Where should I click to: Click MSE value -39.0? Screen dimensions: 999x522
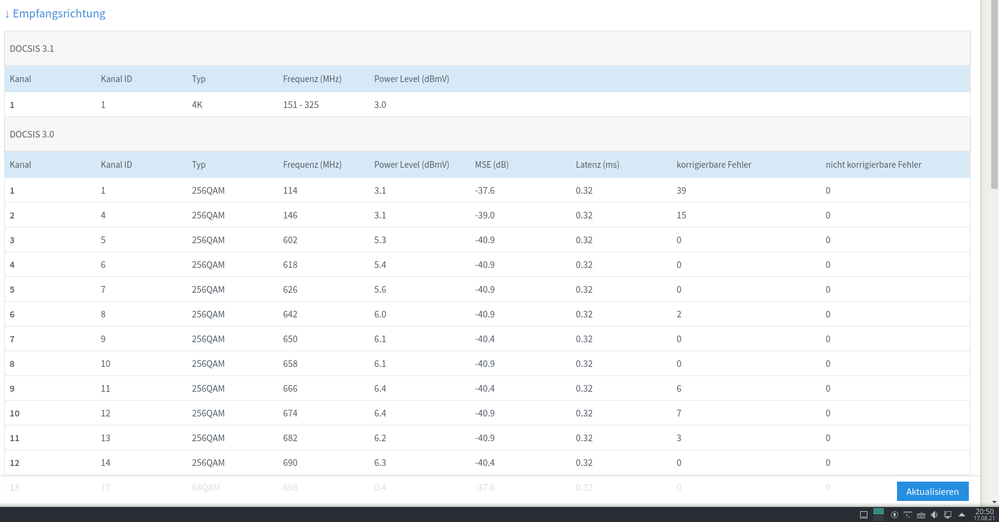coord(485,215)
